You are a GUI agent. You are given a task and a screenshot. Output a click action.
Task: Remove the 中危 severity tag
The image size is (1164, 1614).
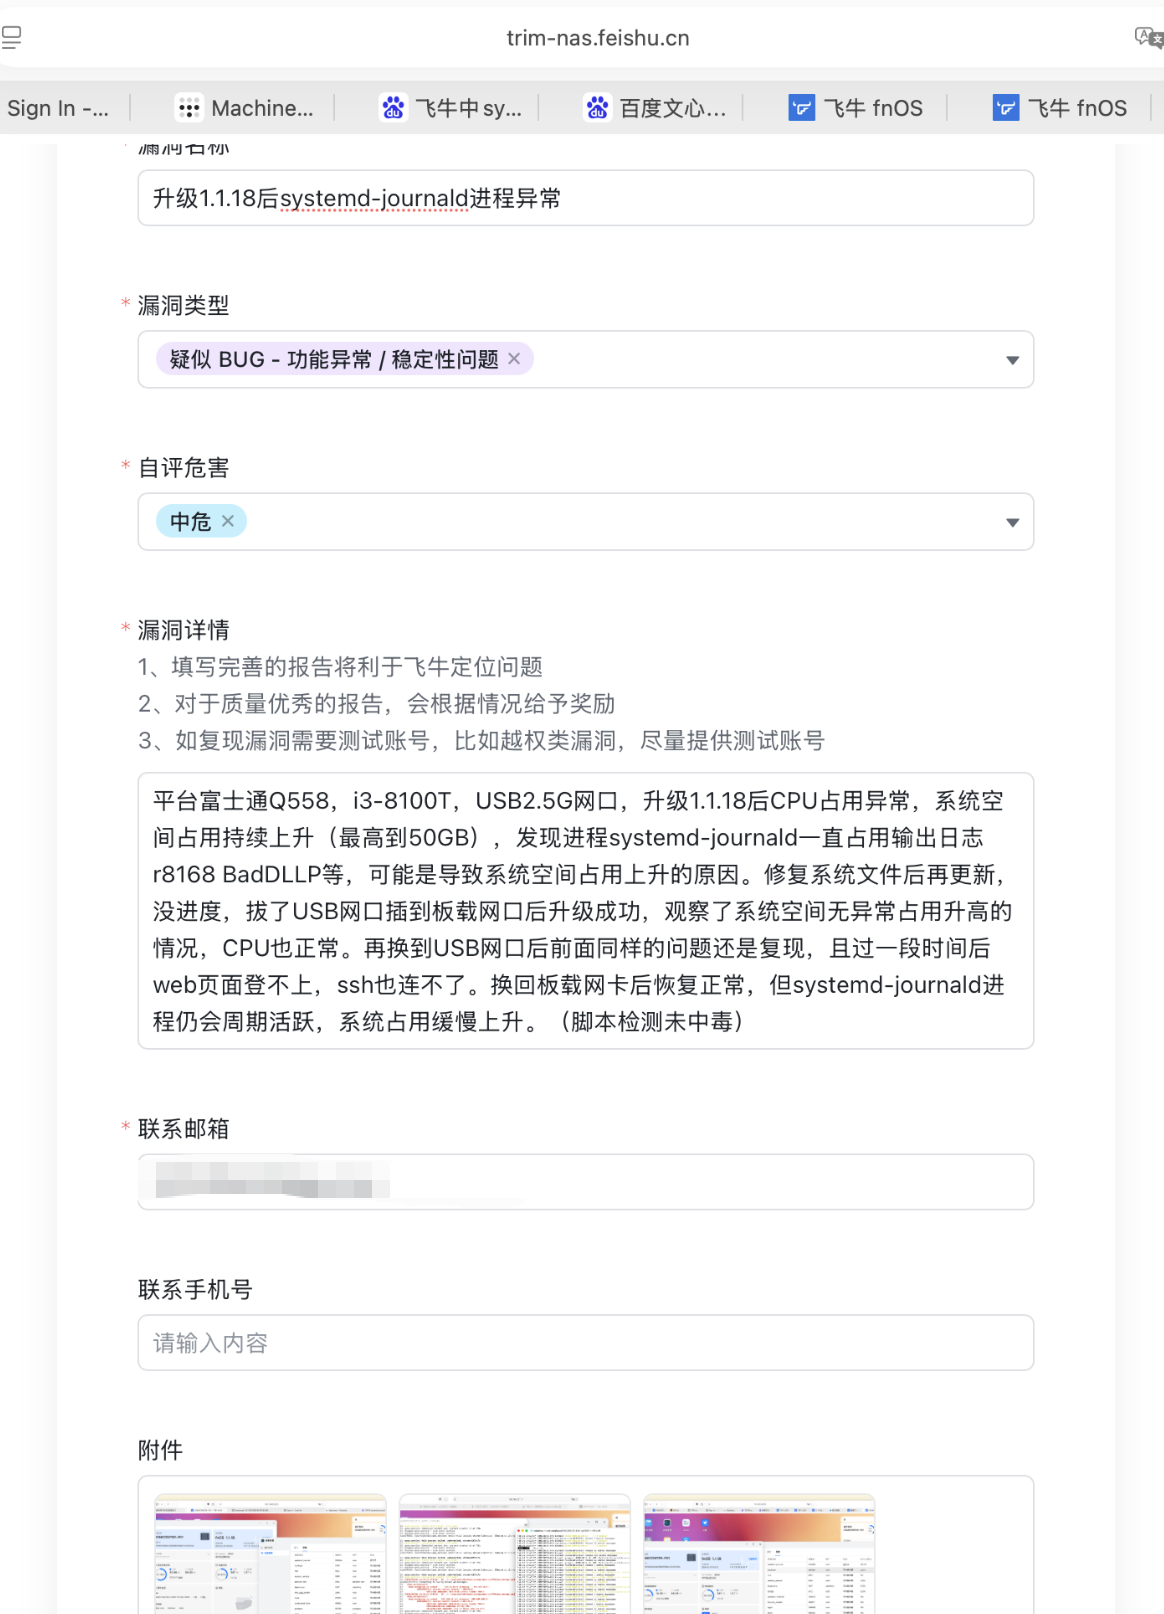coord(228,521)
